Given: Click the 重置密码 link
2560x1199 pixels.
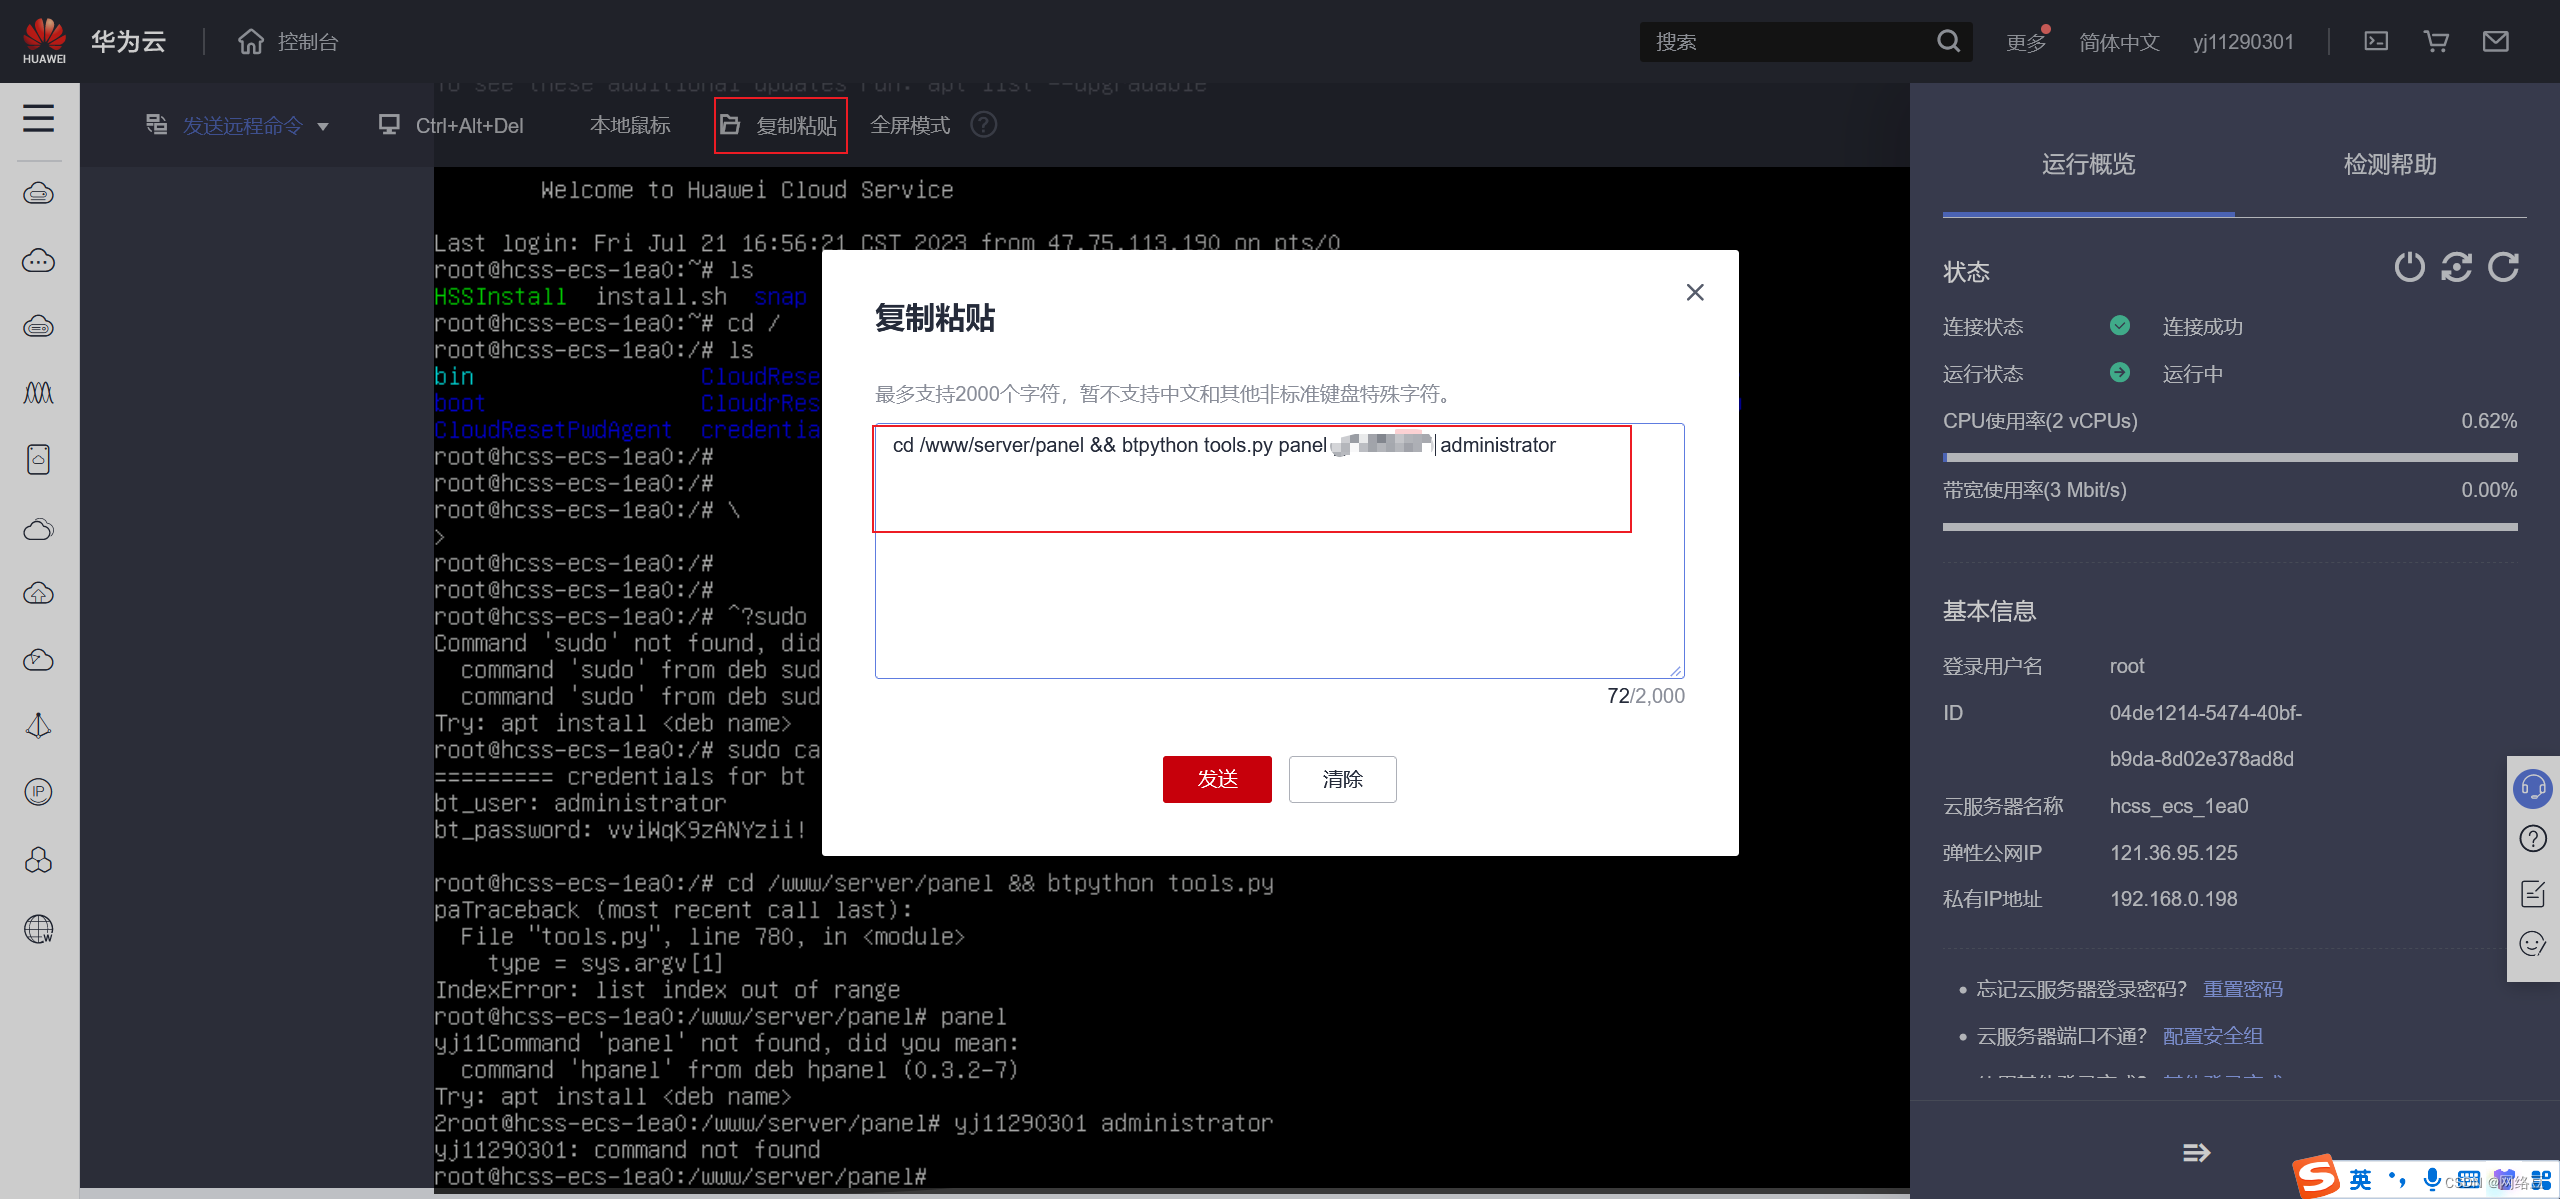Looking at the screenshot, I should pos(2243,989).
